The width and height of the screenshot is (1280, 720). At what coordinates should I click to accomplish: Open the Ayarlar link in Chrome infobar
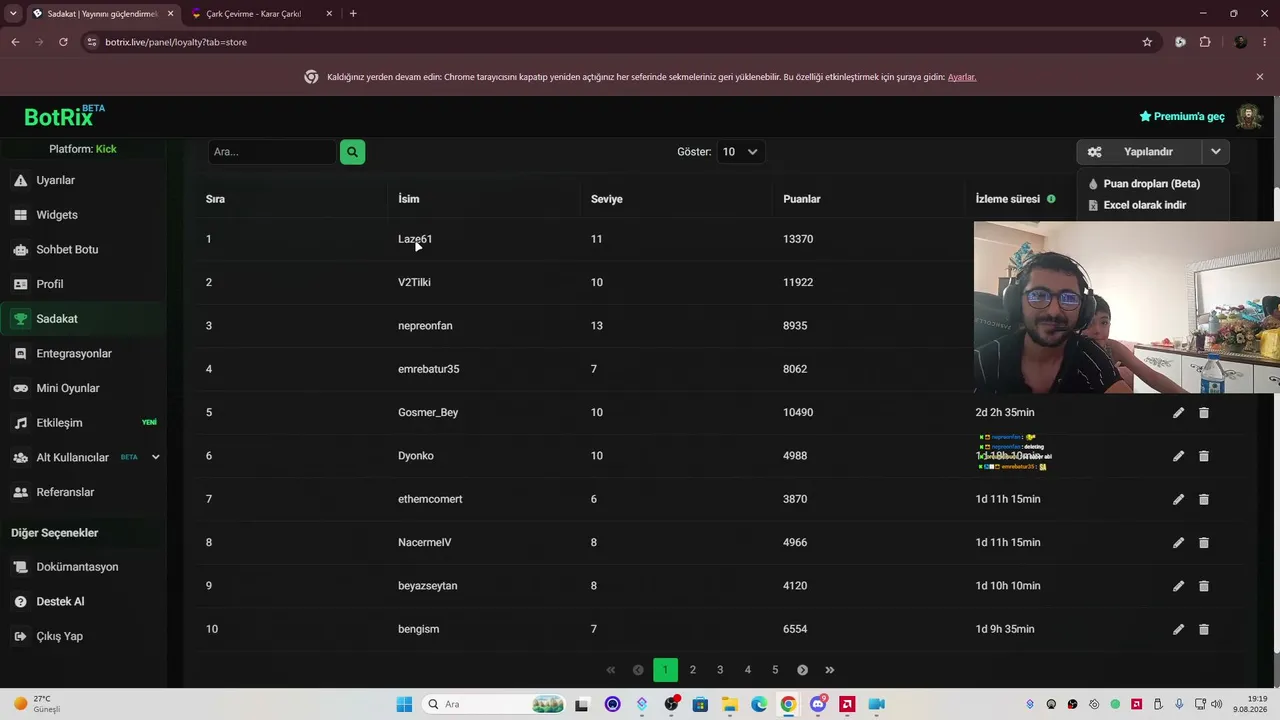click(x=962, y=77)
